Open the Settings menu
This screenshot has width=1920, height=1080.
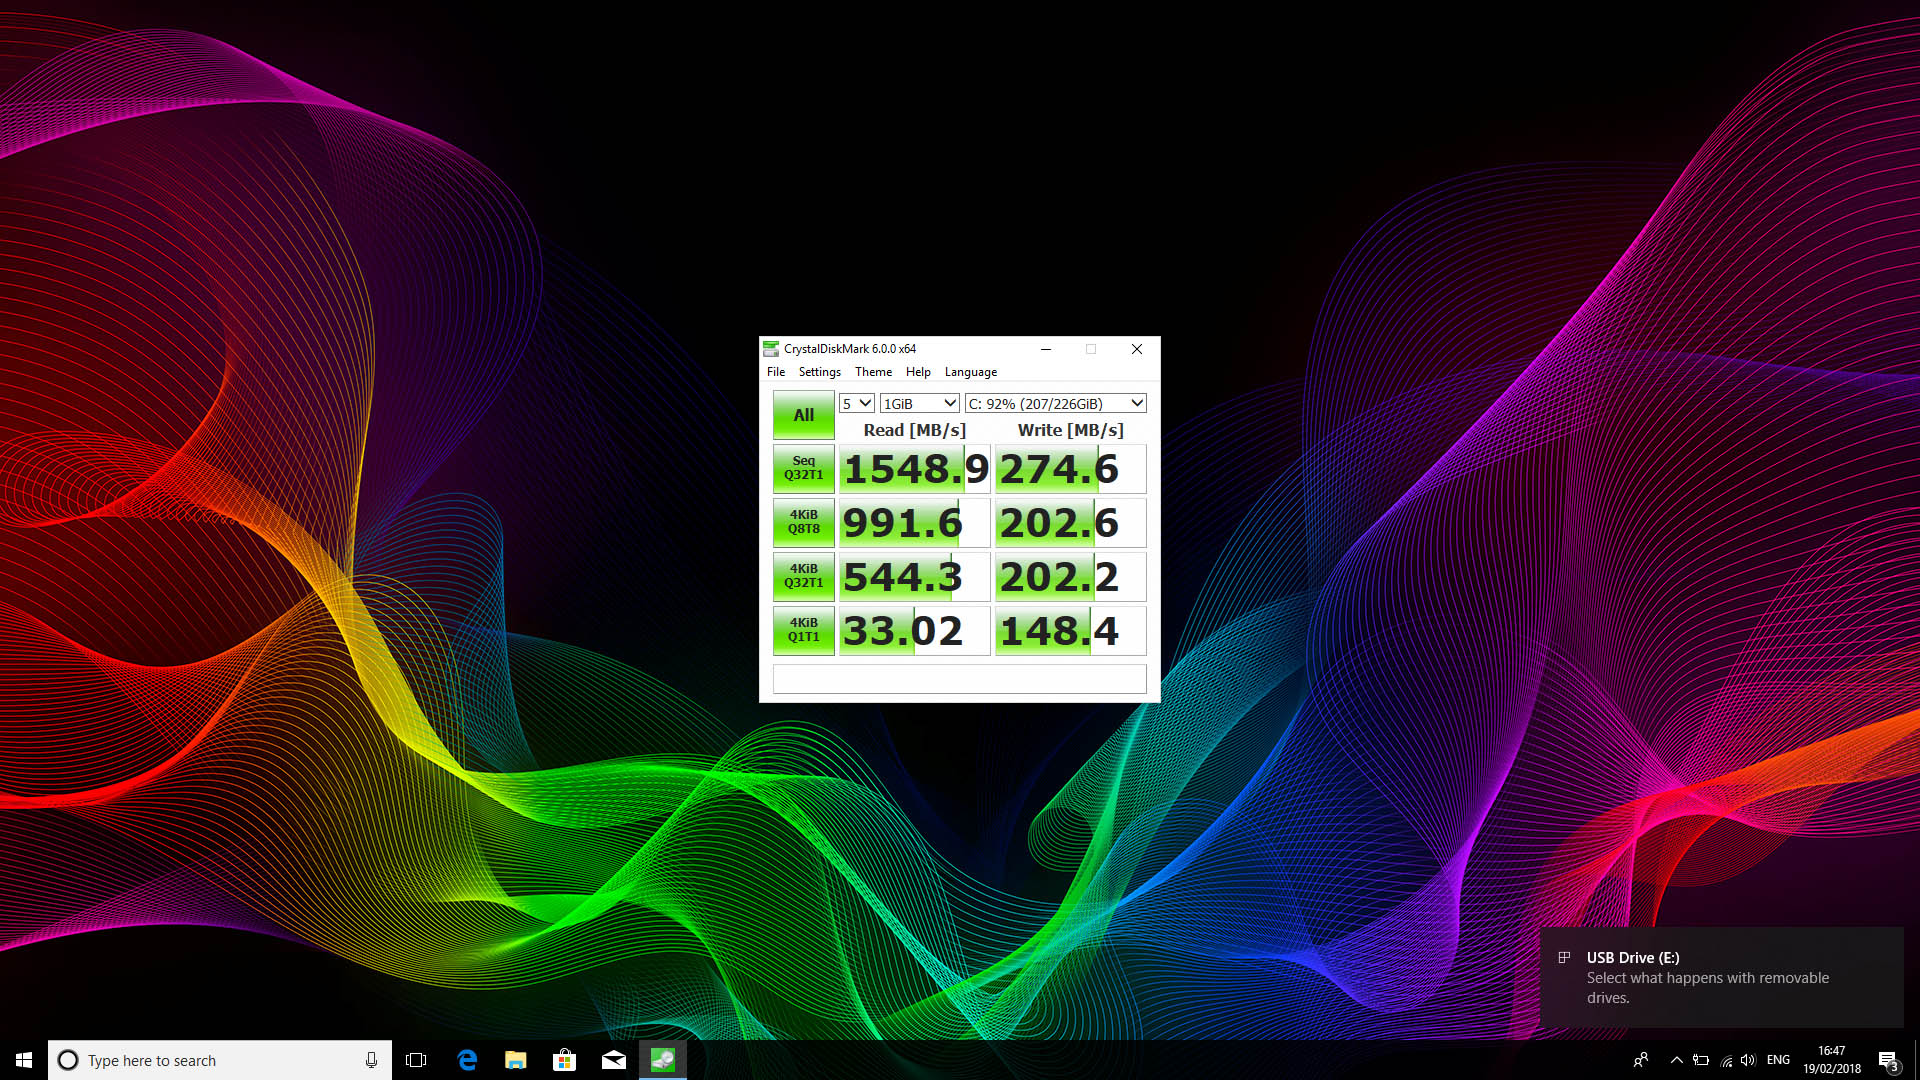819,372
